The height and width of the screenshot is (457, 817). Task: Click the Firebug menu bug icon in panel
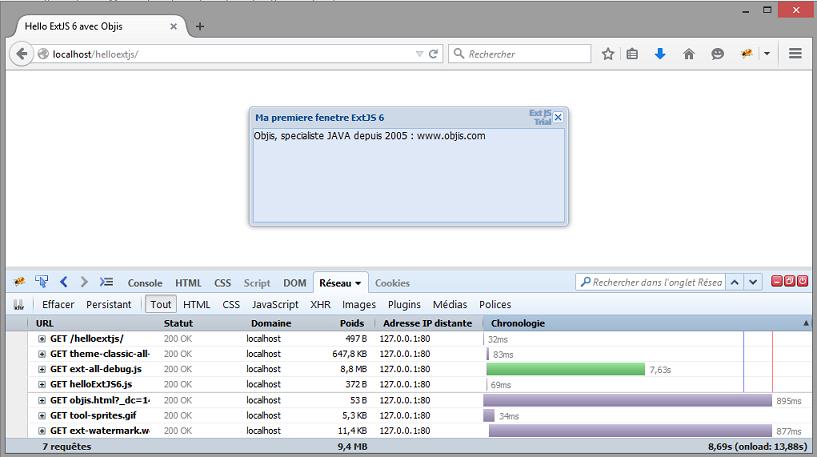click(x=19, y=282)
